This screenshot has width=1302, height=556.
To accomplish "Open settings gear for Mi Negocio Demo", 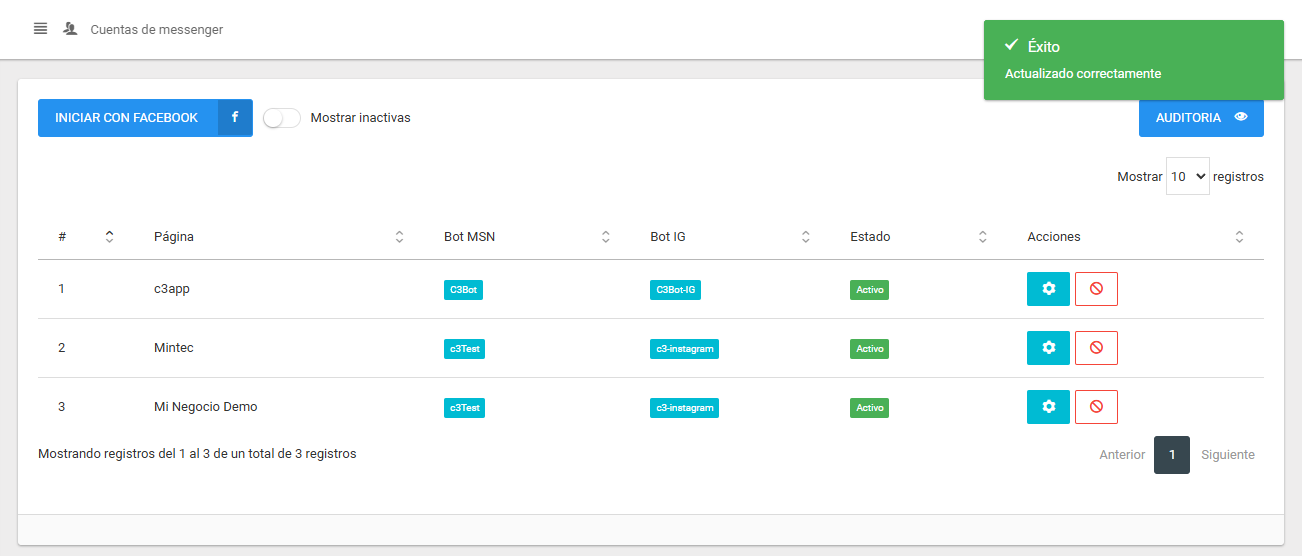I will click(x=1048, y=407).
